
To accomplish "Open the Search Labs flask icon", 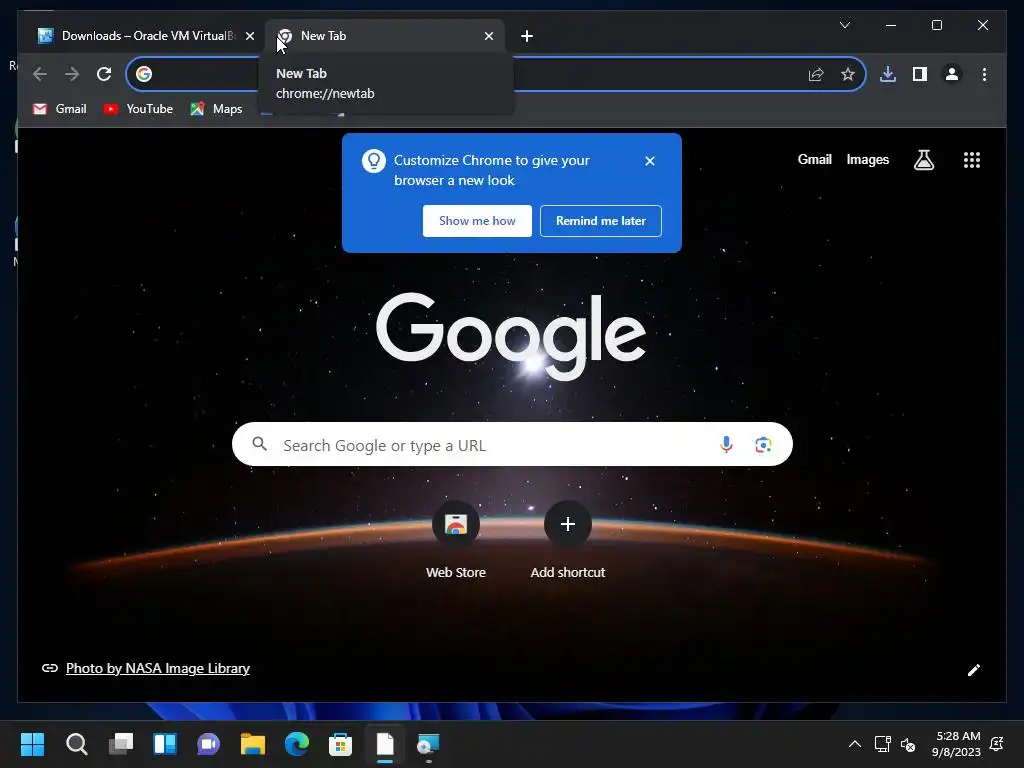I will click(x=923, y=160).
